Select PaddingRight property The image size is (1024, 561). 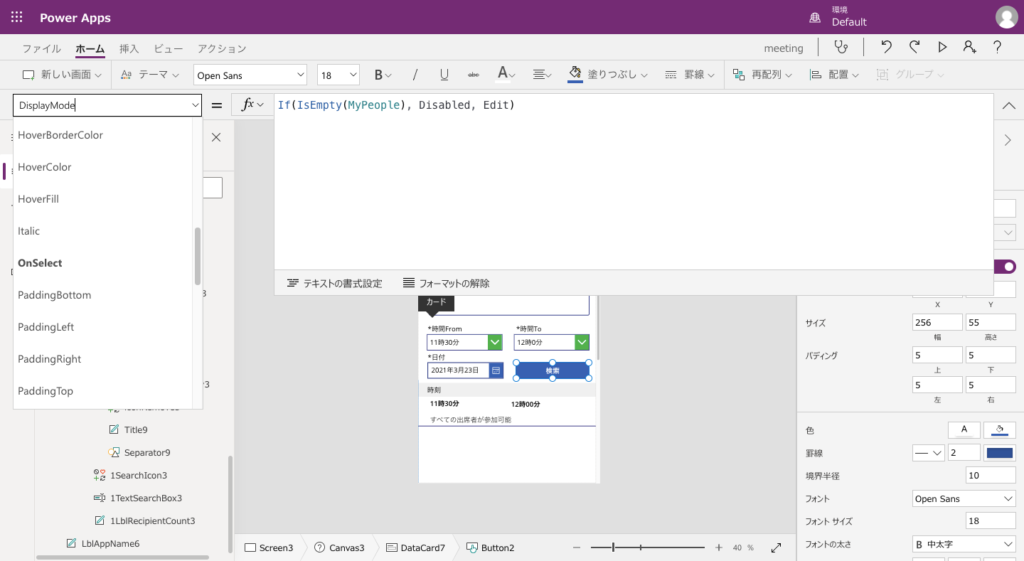click(103, 359)
